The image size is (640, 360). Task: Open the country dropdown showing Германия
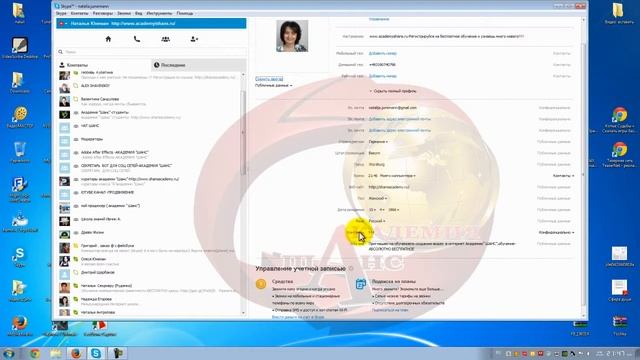tap(378, 142)
